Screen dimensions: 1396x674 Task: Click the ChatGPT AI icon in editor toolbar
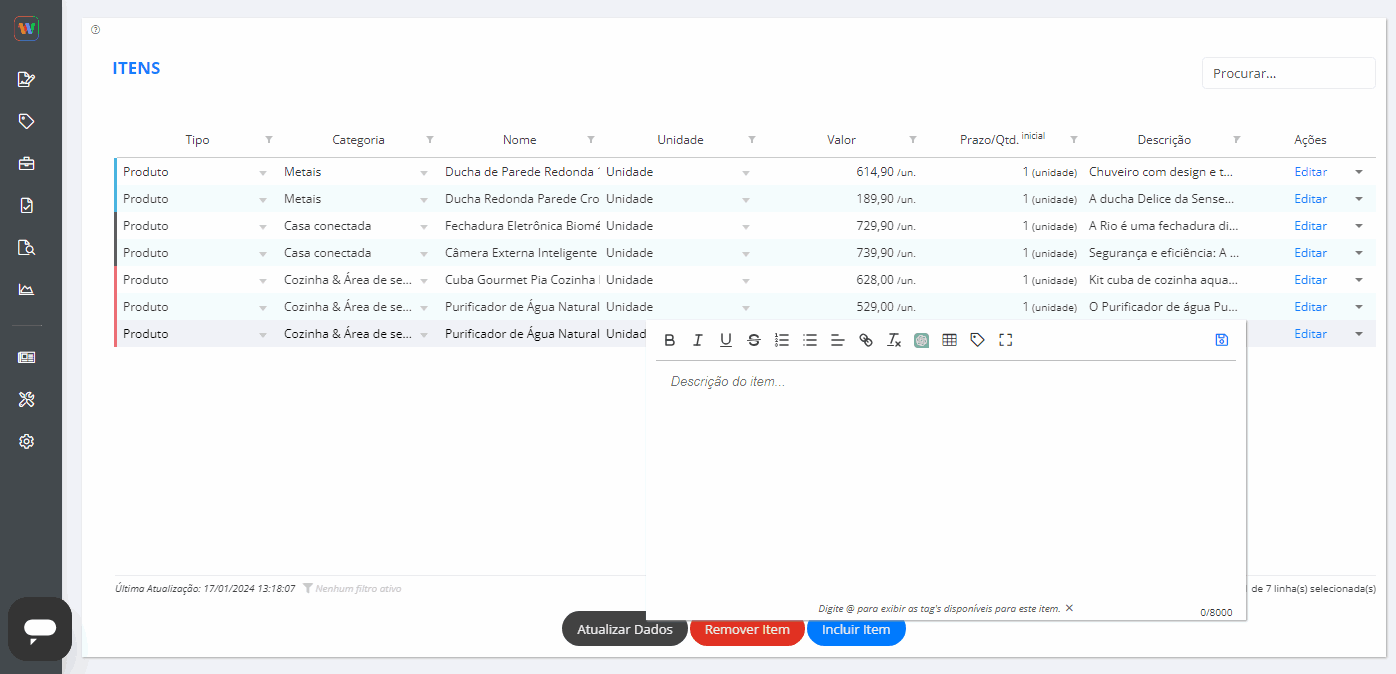pyautogui.click(x=922, y=340)
